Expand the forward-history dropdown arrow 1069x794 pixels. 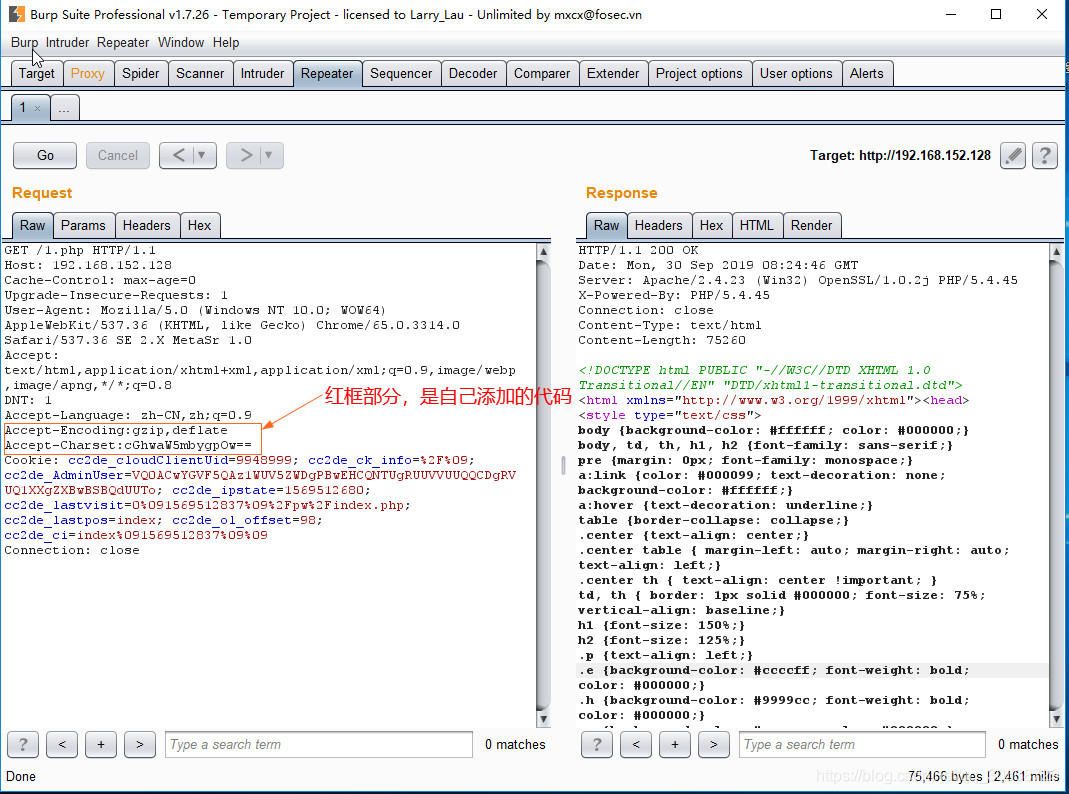pos(269,155)
